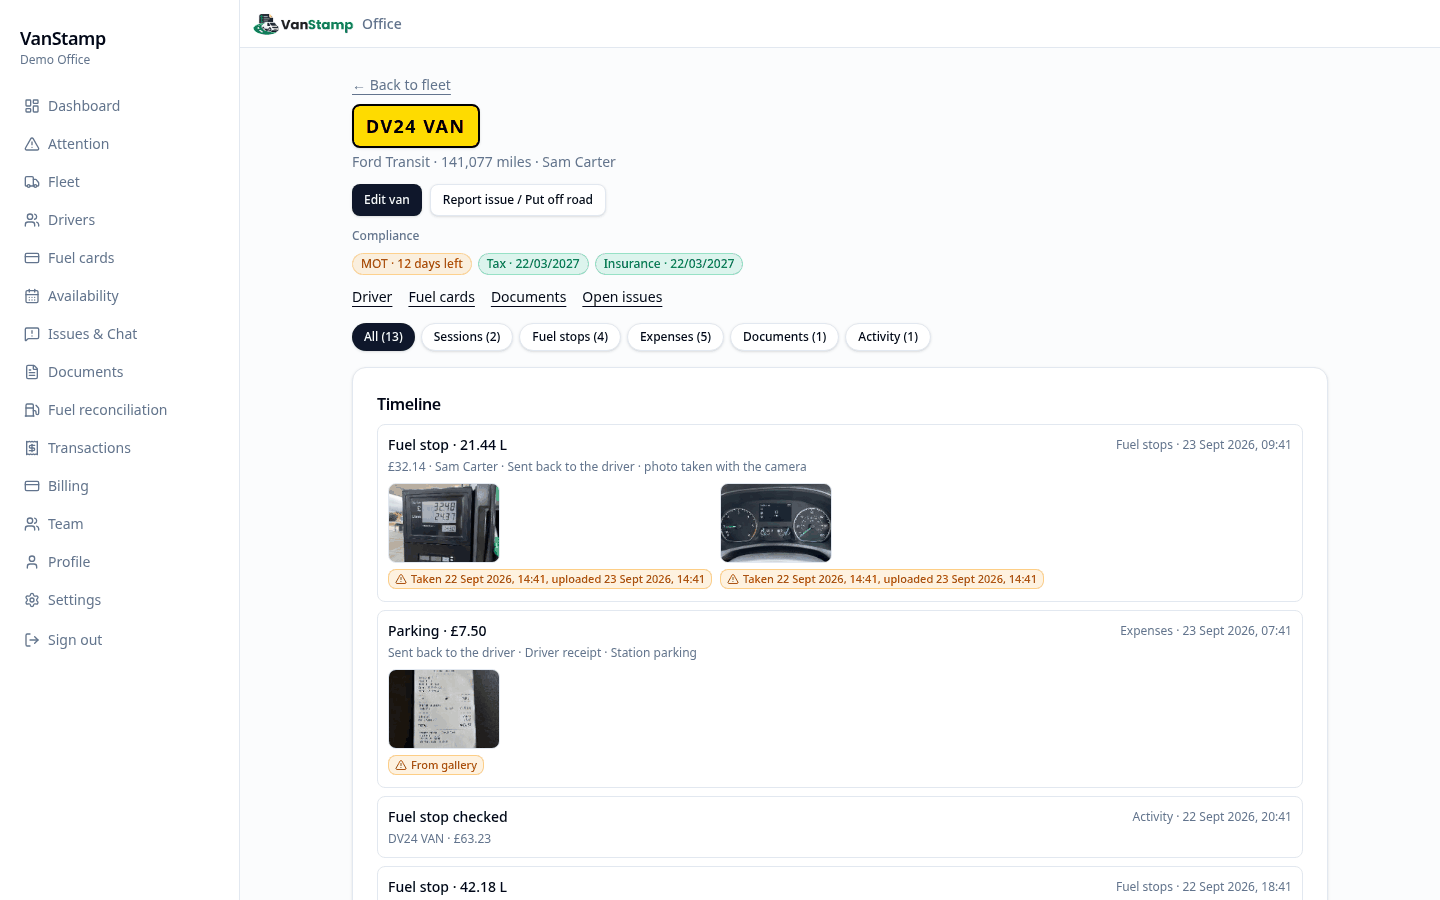Click the Station parking detail line
Viewport: 1440px width, 900px height.
[x=542, y=653]
